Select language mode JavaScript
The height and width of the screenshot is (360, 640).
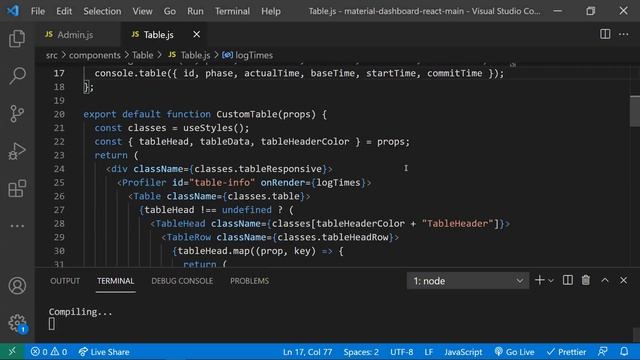point(463,352)
